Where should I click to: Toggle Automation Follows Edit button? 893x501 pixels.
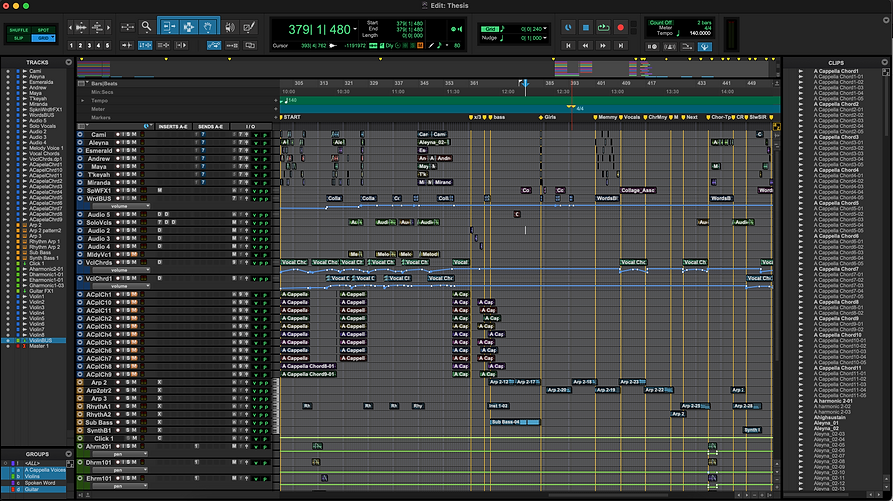(x=214, y=45)
